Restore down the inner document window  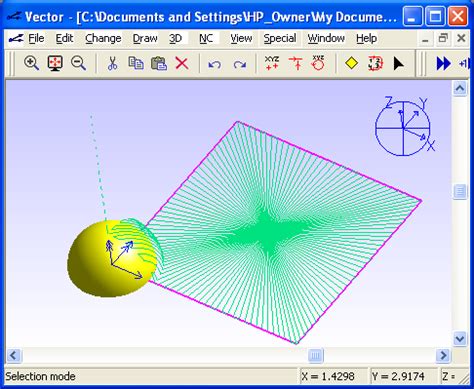click(x=443, y=39)
